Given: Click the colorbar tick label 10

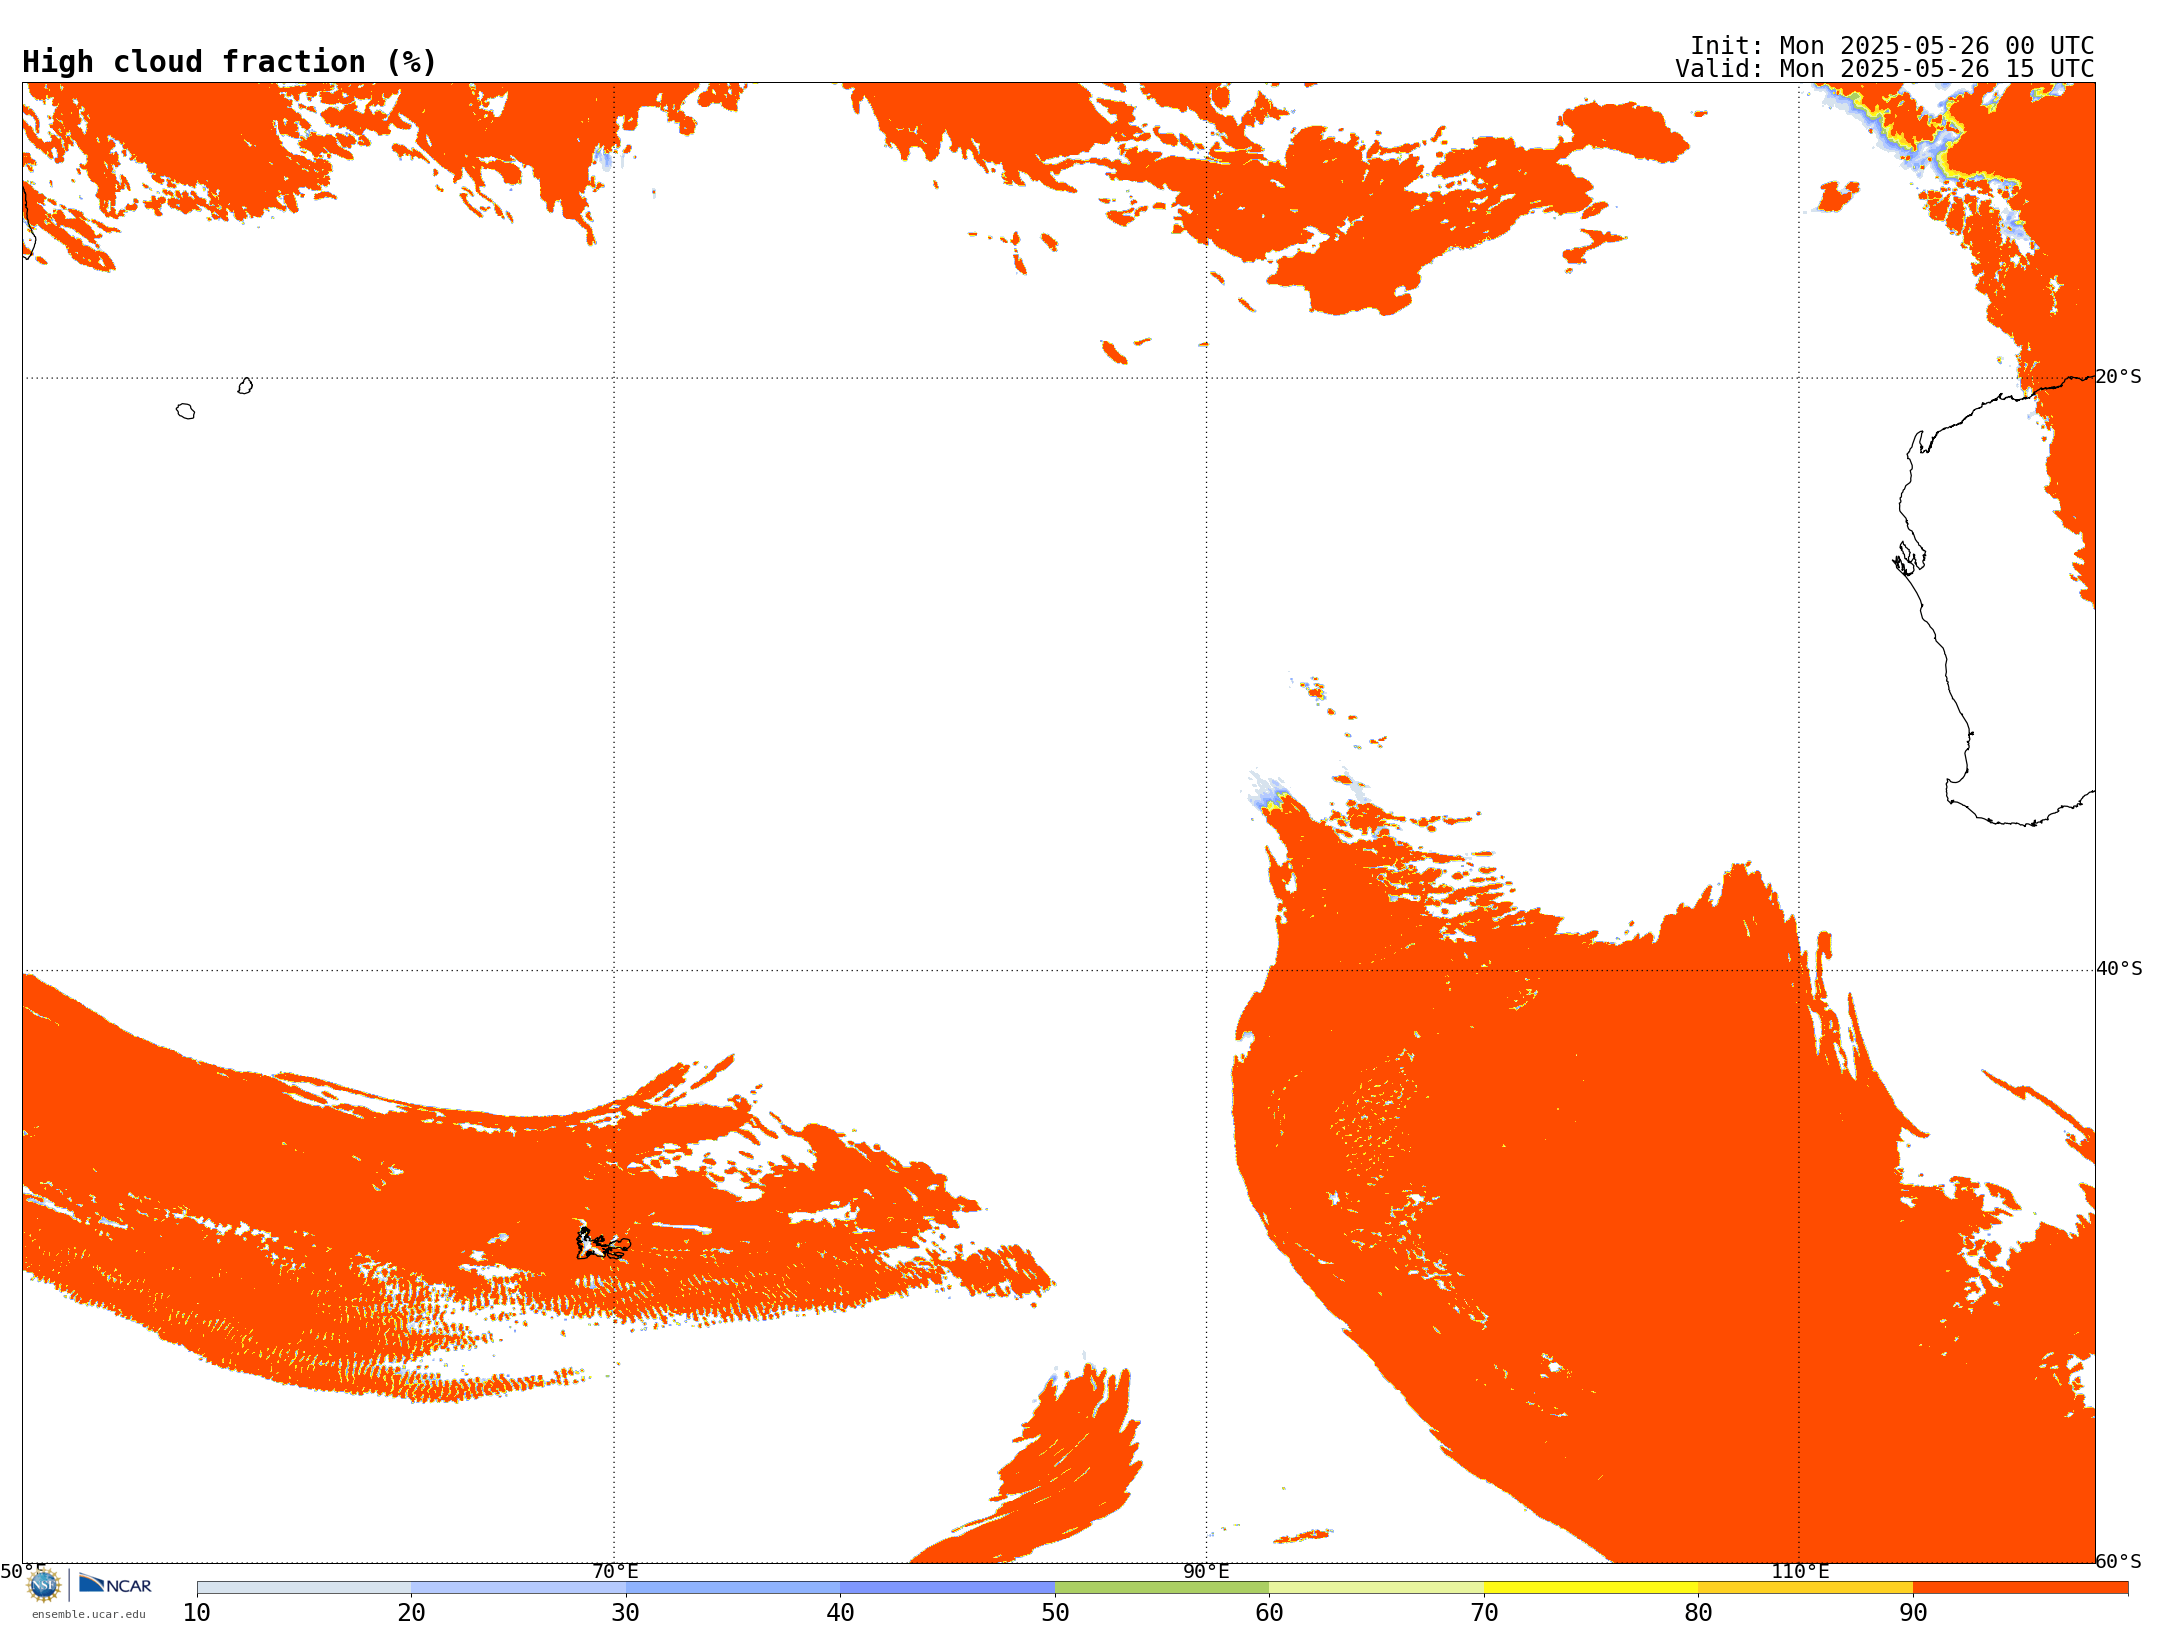Looking at the screenshot, I should [197, 1613].
